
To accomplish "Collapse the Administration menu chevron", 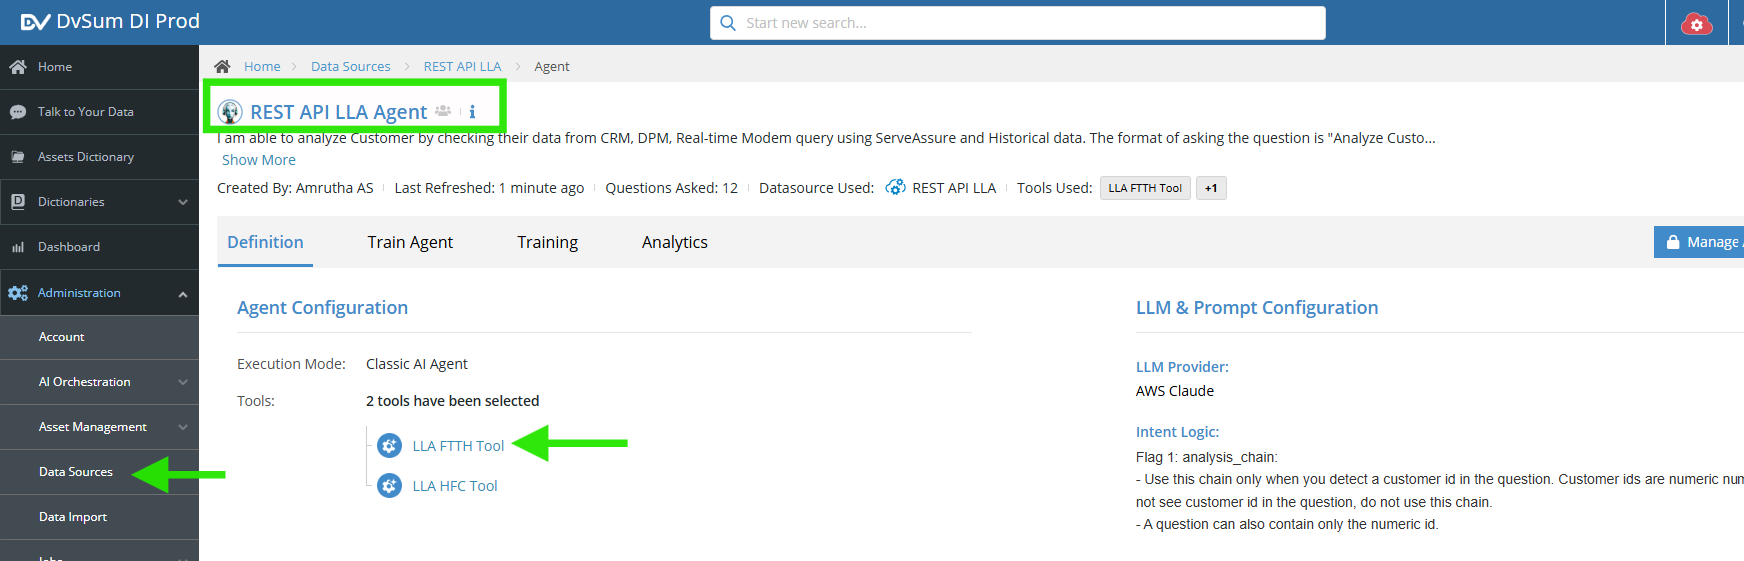I will pyautogui.click(x=183, y=294).
